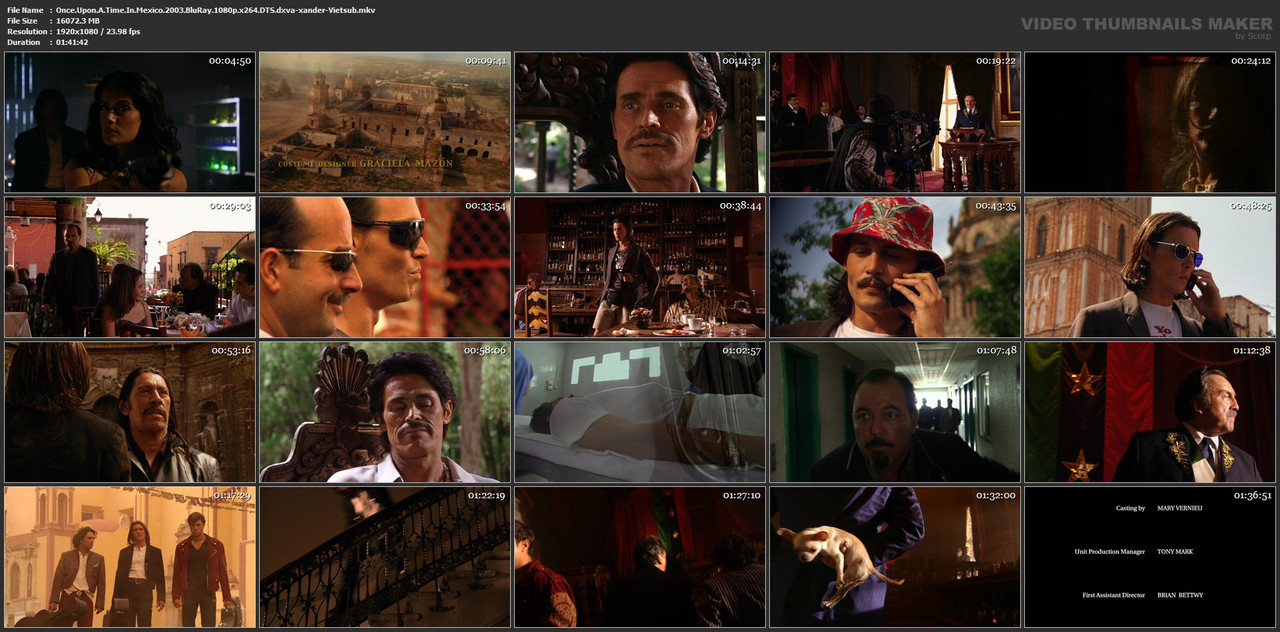Viewport: 1280px width, 632px height.
Task: Open the bar scene frame 00:38:44
Action: [x=640, y=267]
